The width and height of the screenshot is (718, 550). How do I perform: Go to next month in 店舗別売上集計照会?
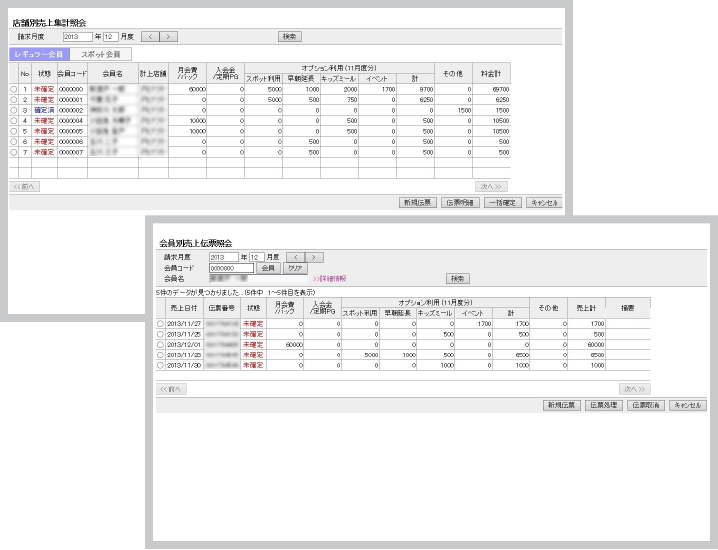168,37
